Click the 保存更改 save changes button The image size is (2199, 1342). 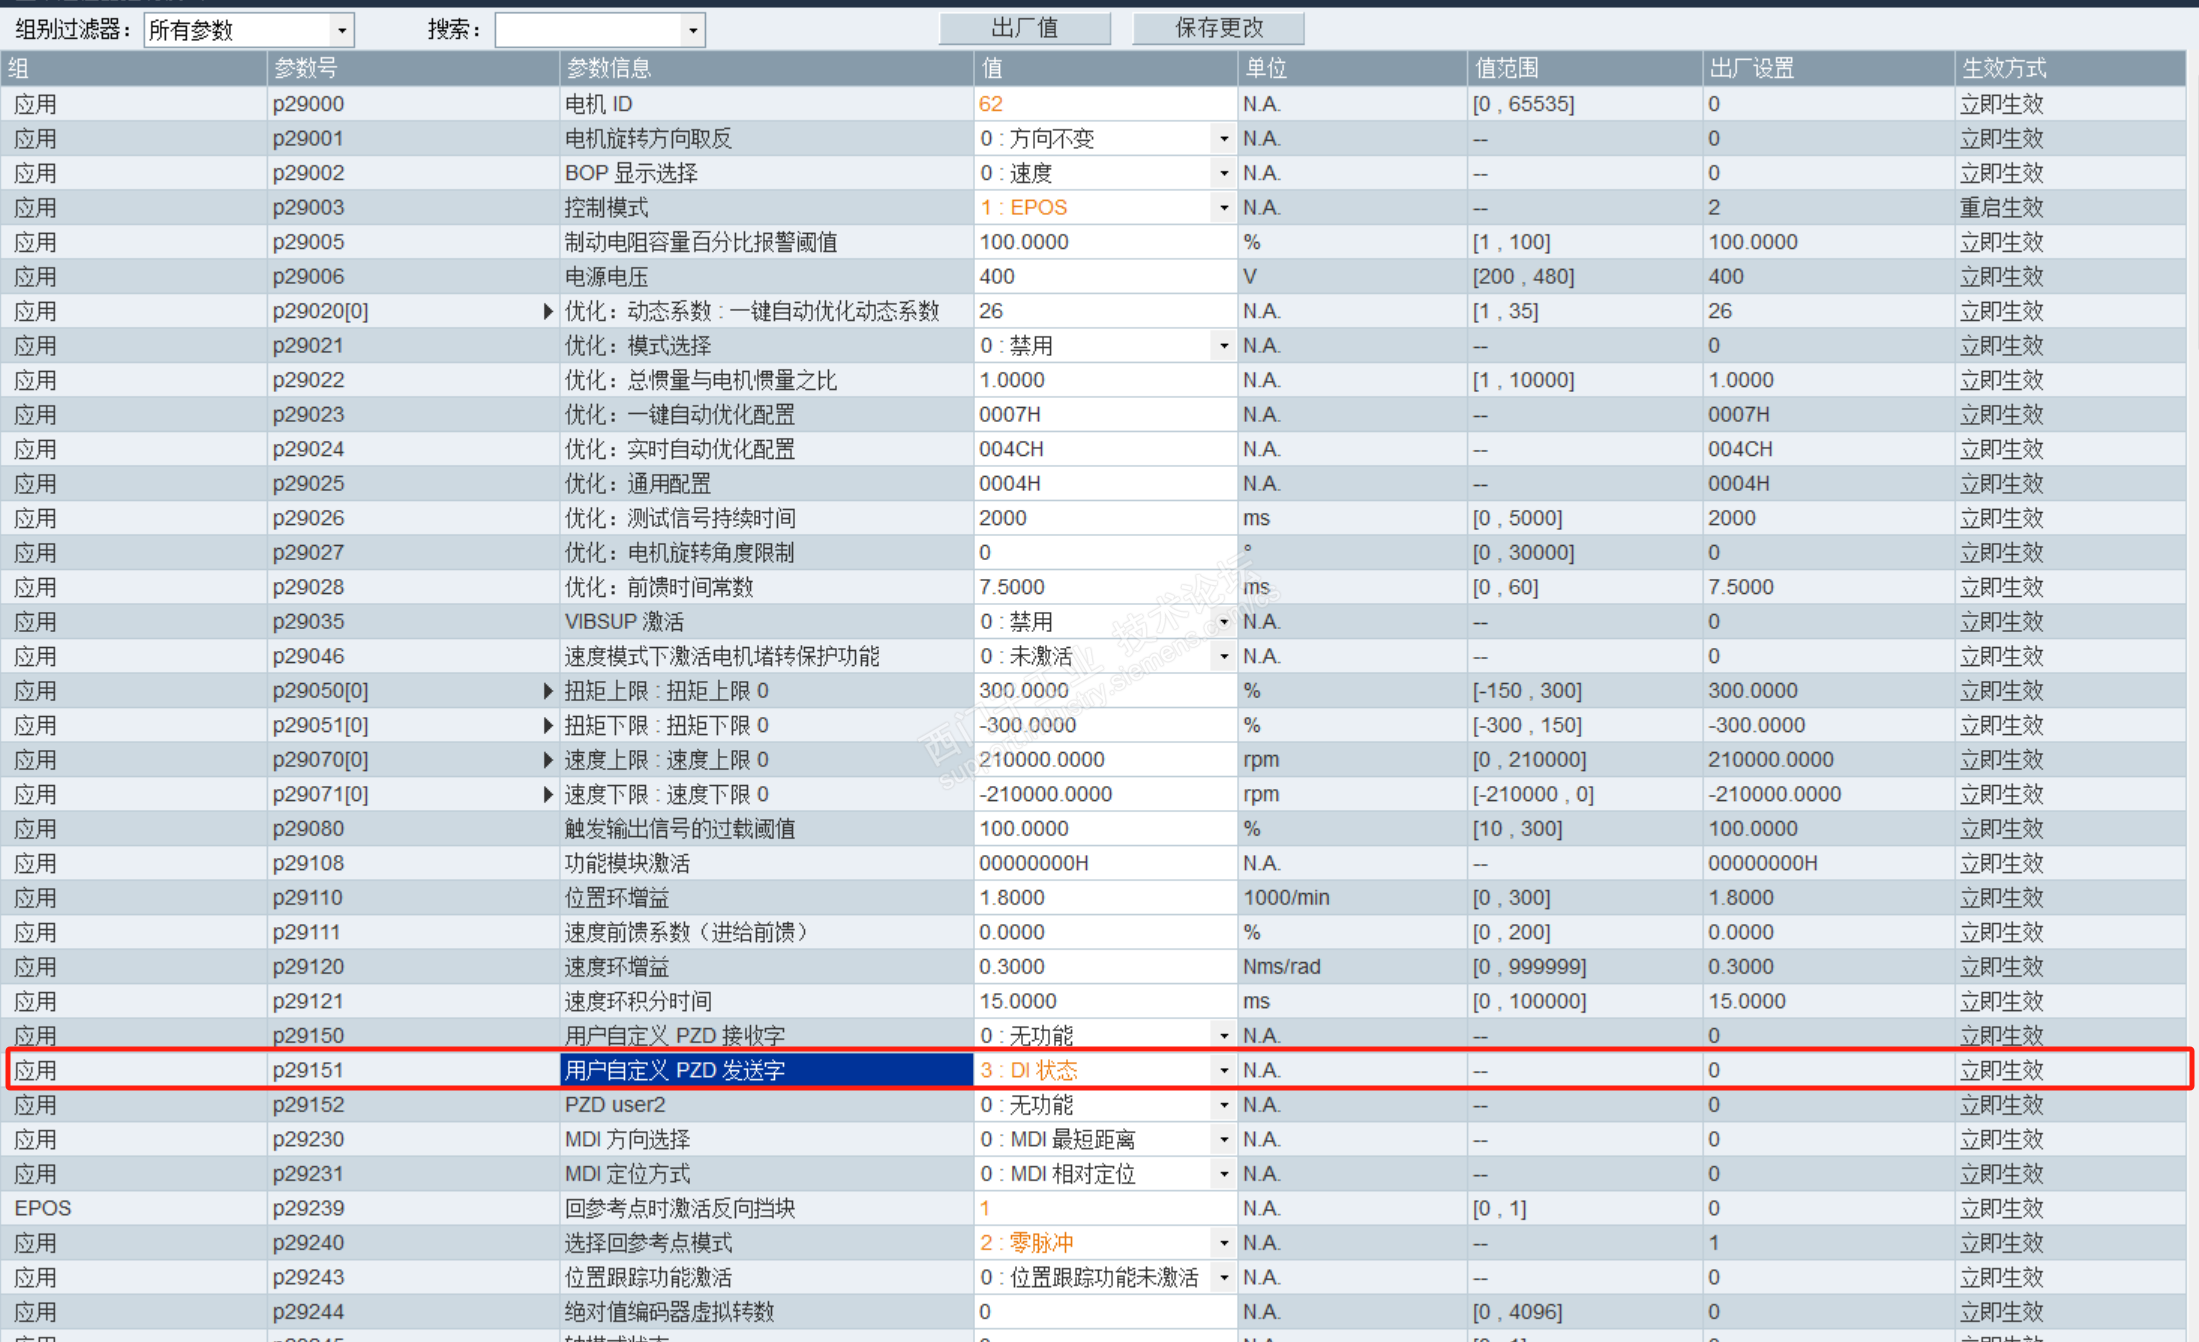tap(1217, 28)
